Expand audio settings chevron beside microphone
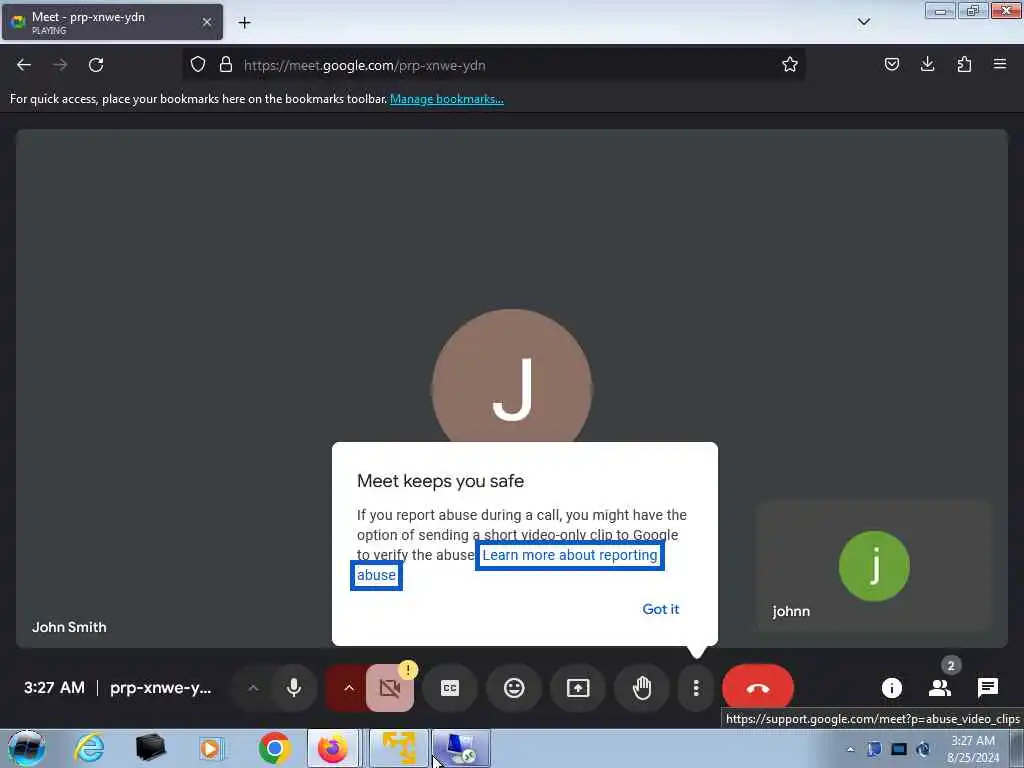The image size is (1024, 768). pyautogui.click(x=253, y=688)
